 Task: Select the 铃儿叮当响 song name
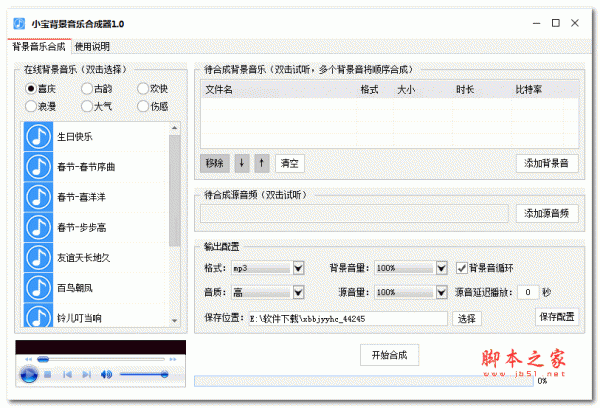(79, 318)
